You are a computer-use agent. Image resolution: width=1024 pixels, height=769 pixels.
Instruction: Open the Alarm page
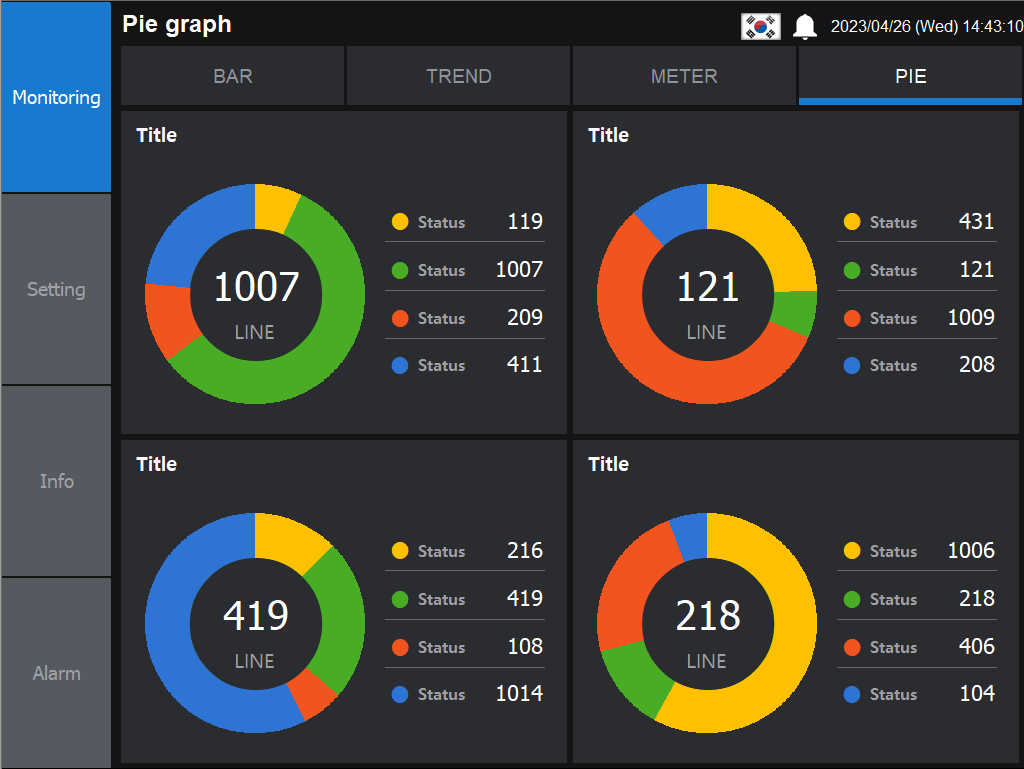55,673
